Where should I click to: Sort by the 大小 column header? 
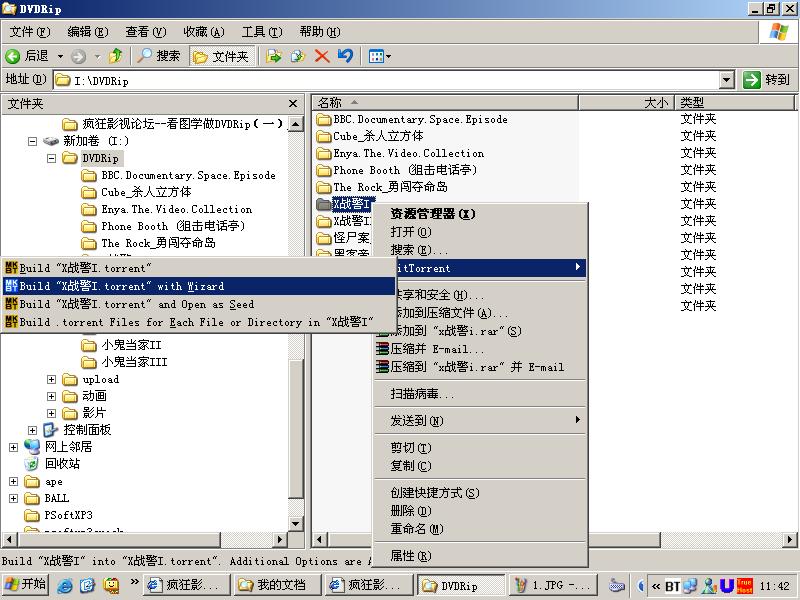click(626, 103)
